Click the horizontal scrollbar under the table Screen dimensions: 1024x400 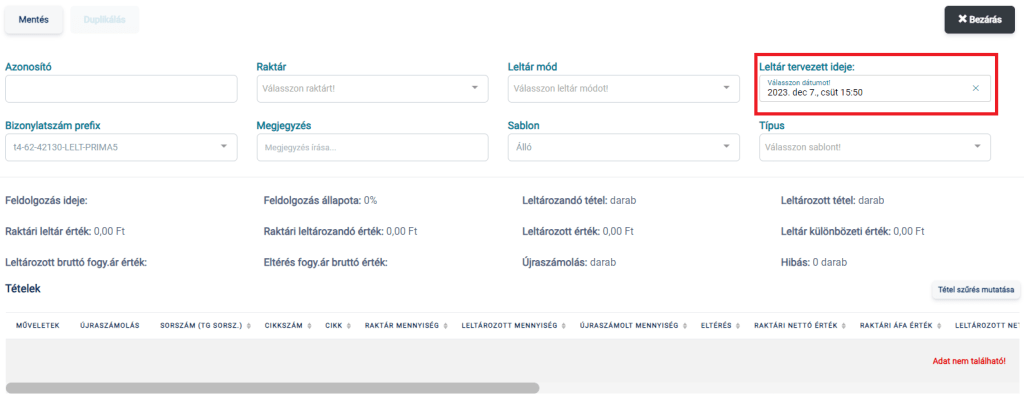(272, 387)
